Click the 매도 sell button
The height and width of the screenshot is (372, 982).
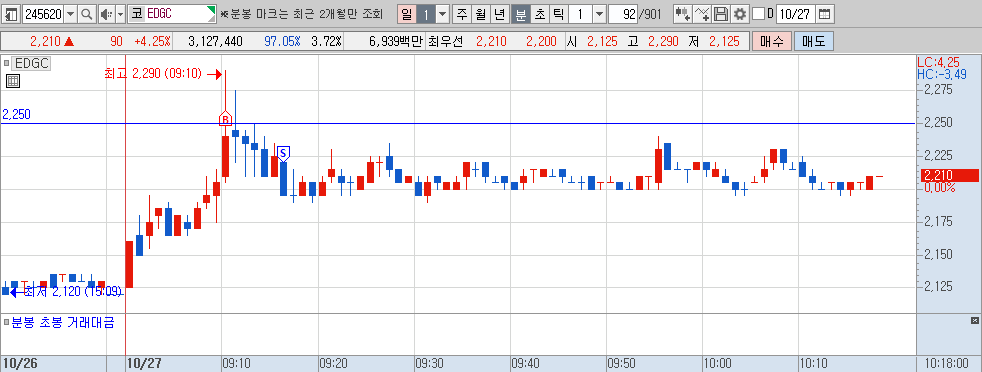[x=814, y=42]
